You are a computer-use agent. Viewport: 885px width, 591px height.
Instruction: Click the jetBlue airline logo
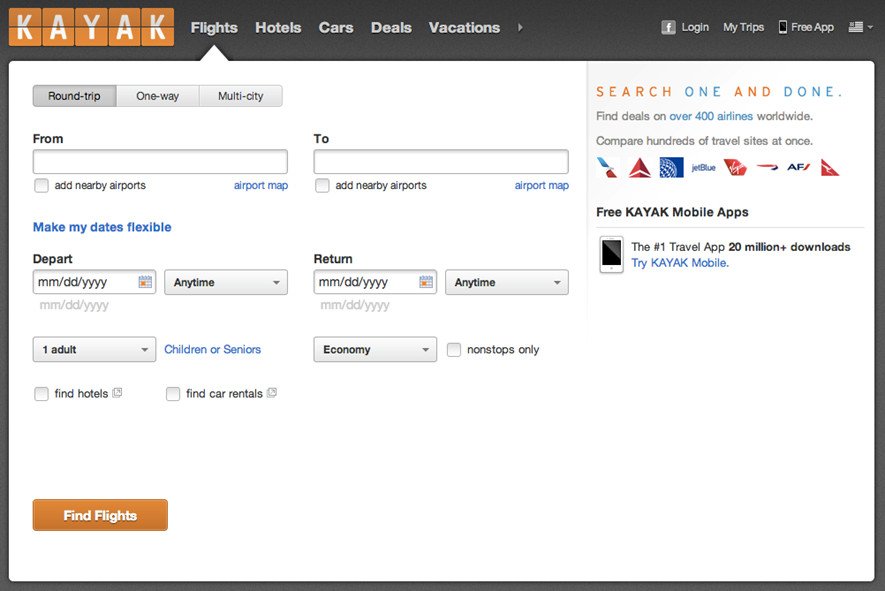coord(703,168)
